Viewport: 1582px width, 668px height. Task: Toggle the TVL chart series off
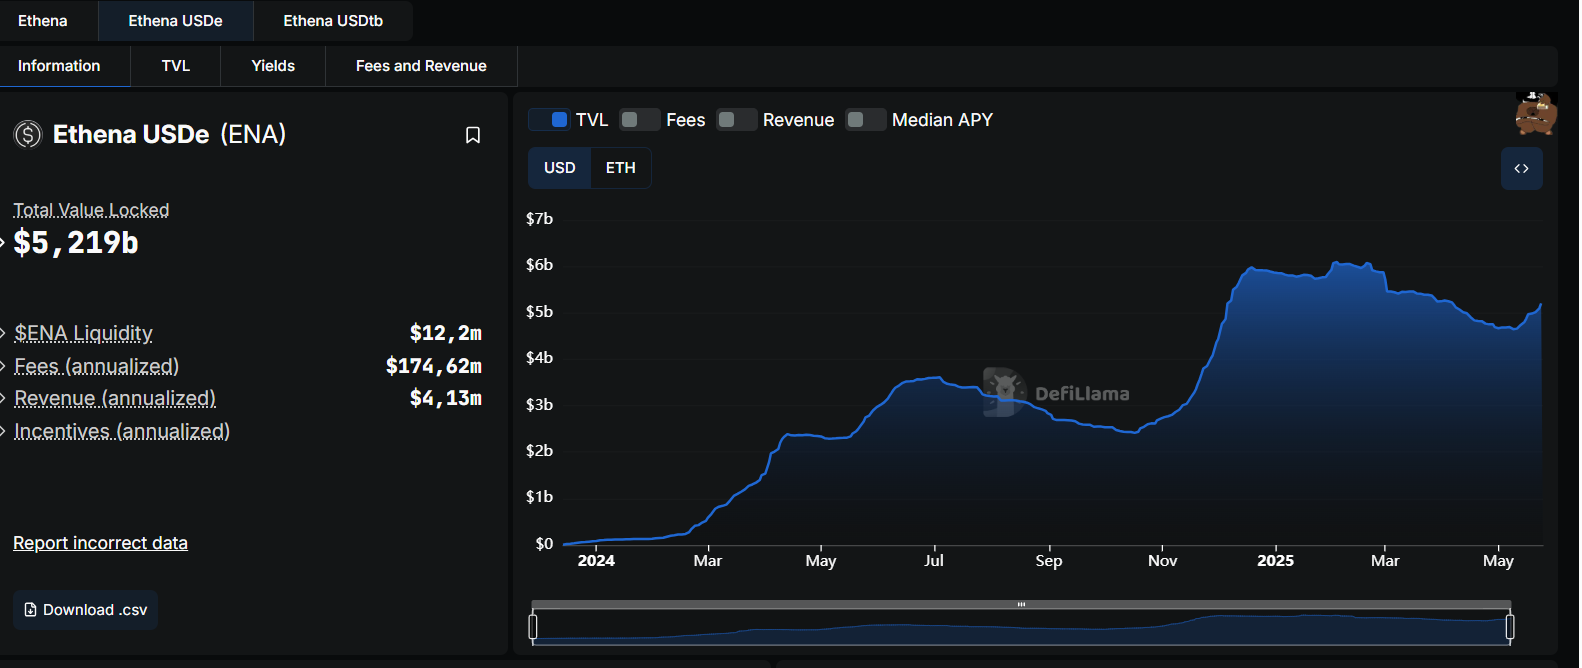[549, 120]
